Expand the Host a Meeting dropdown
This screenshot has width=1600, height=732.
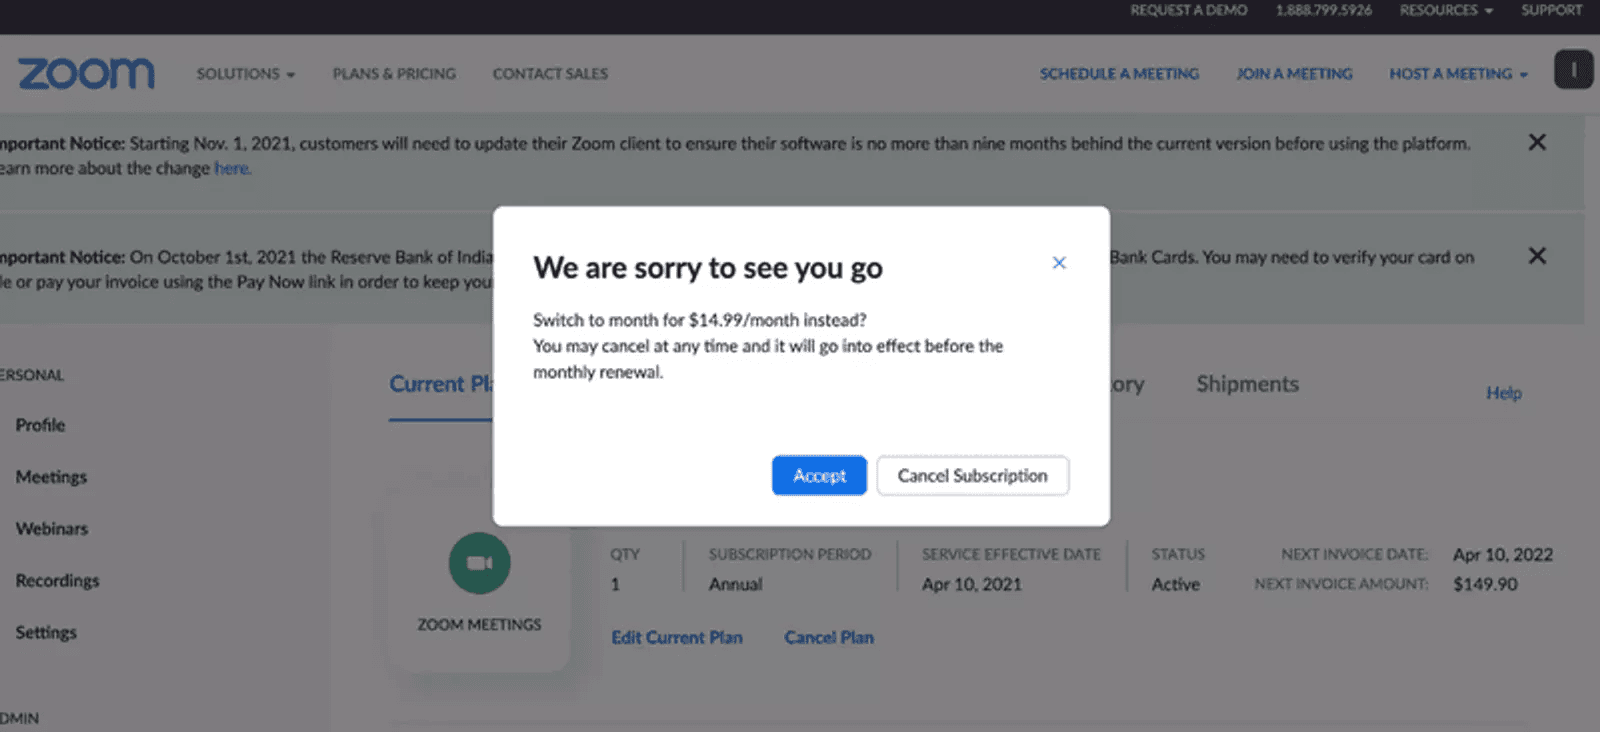pyautogui.click(x=1457, y=73)
